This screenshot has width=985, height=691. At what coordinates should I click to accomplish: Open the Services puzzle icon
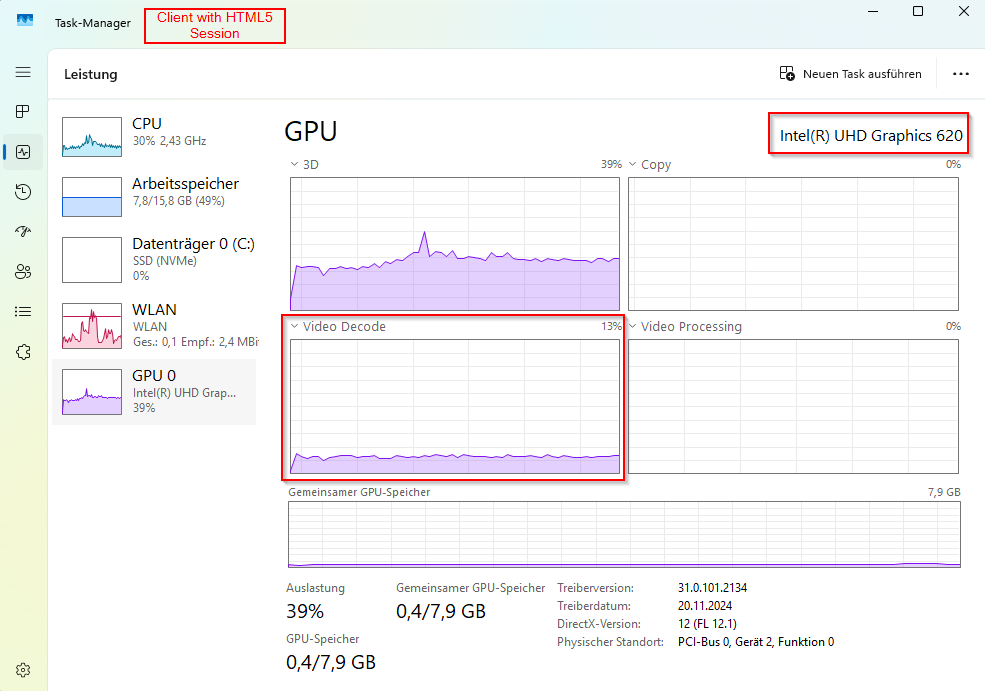tap(23, 352)
